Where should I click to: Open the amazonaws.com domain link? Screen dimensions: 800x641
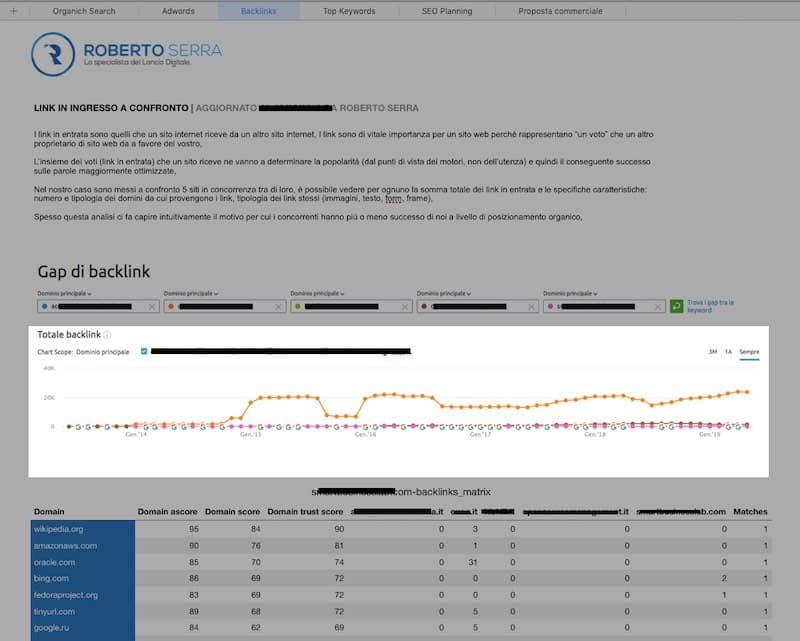(x=65, y=546)
